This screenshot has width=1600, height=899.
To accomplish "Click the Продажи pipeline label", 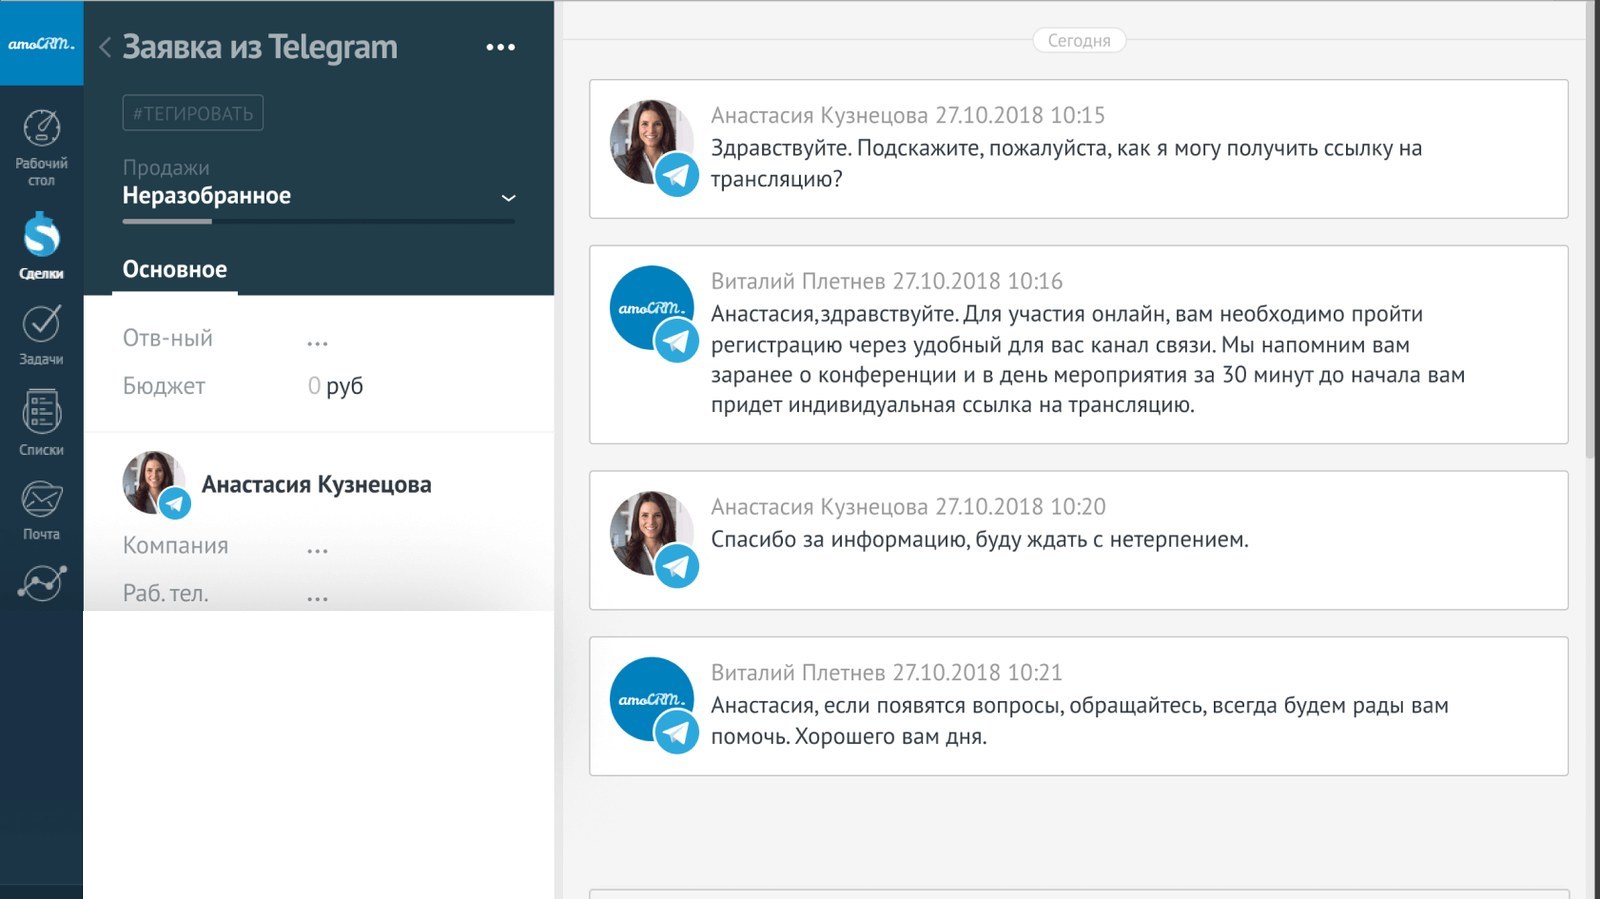I will click(166, 167).
